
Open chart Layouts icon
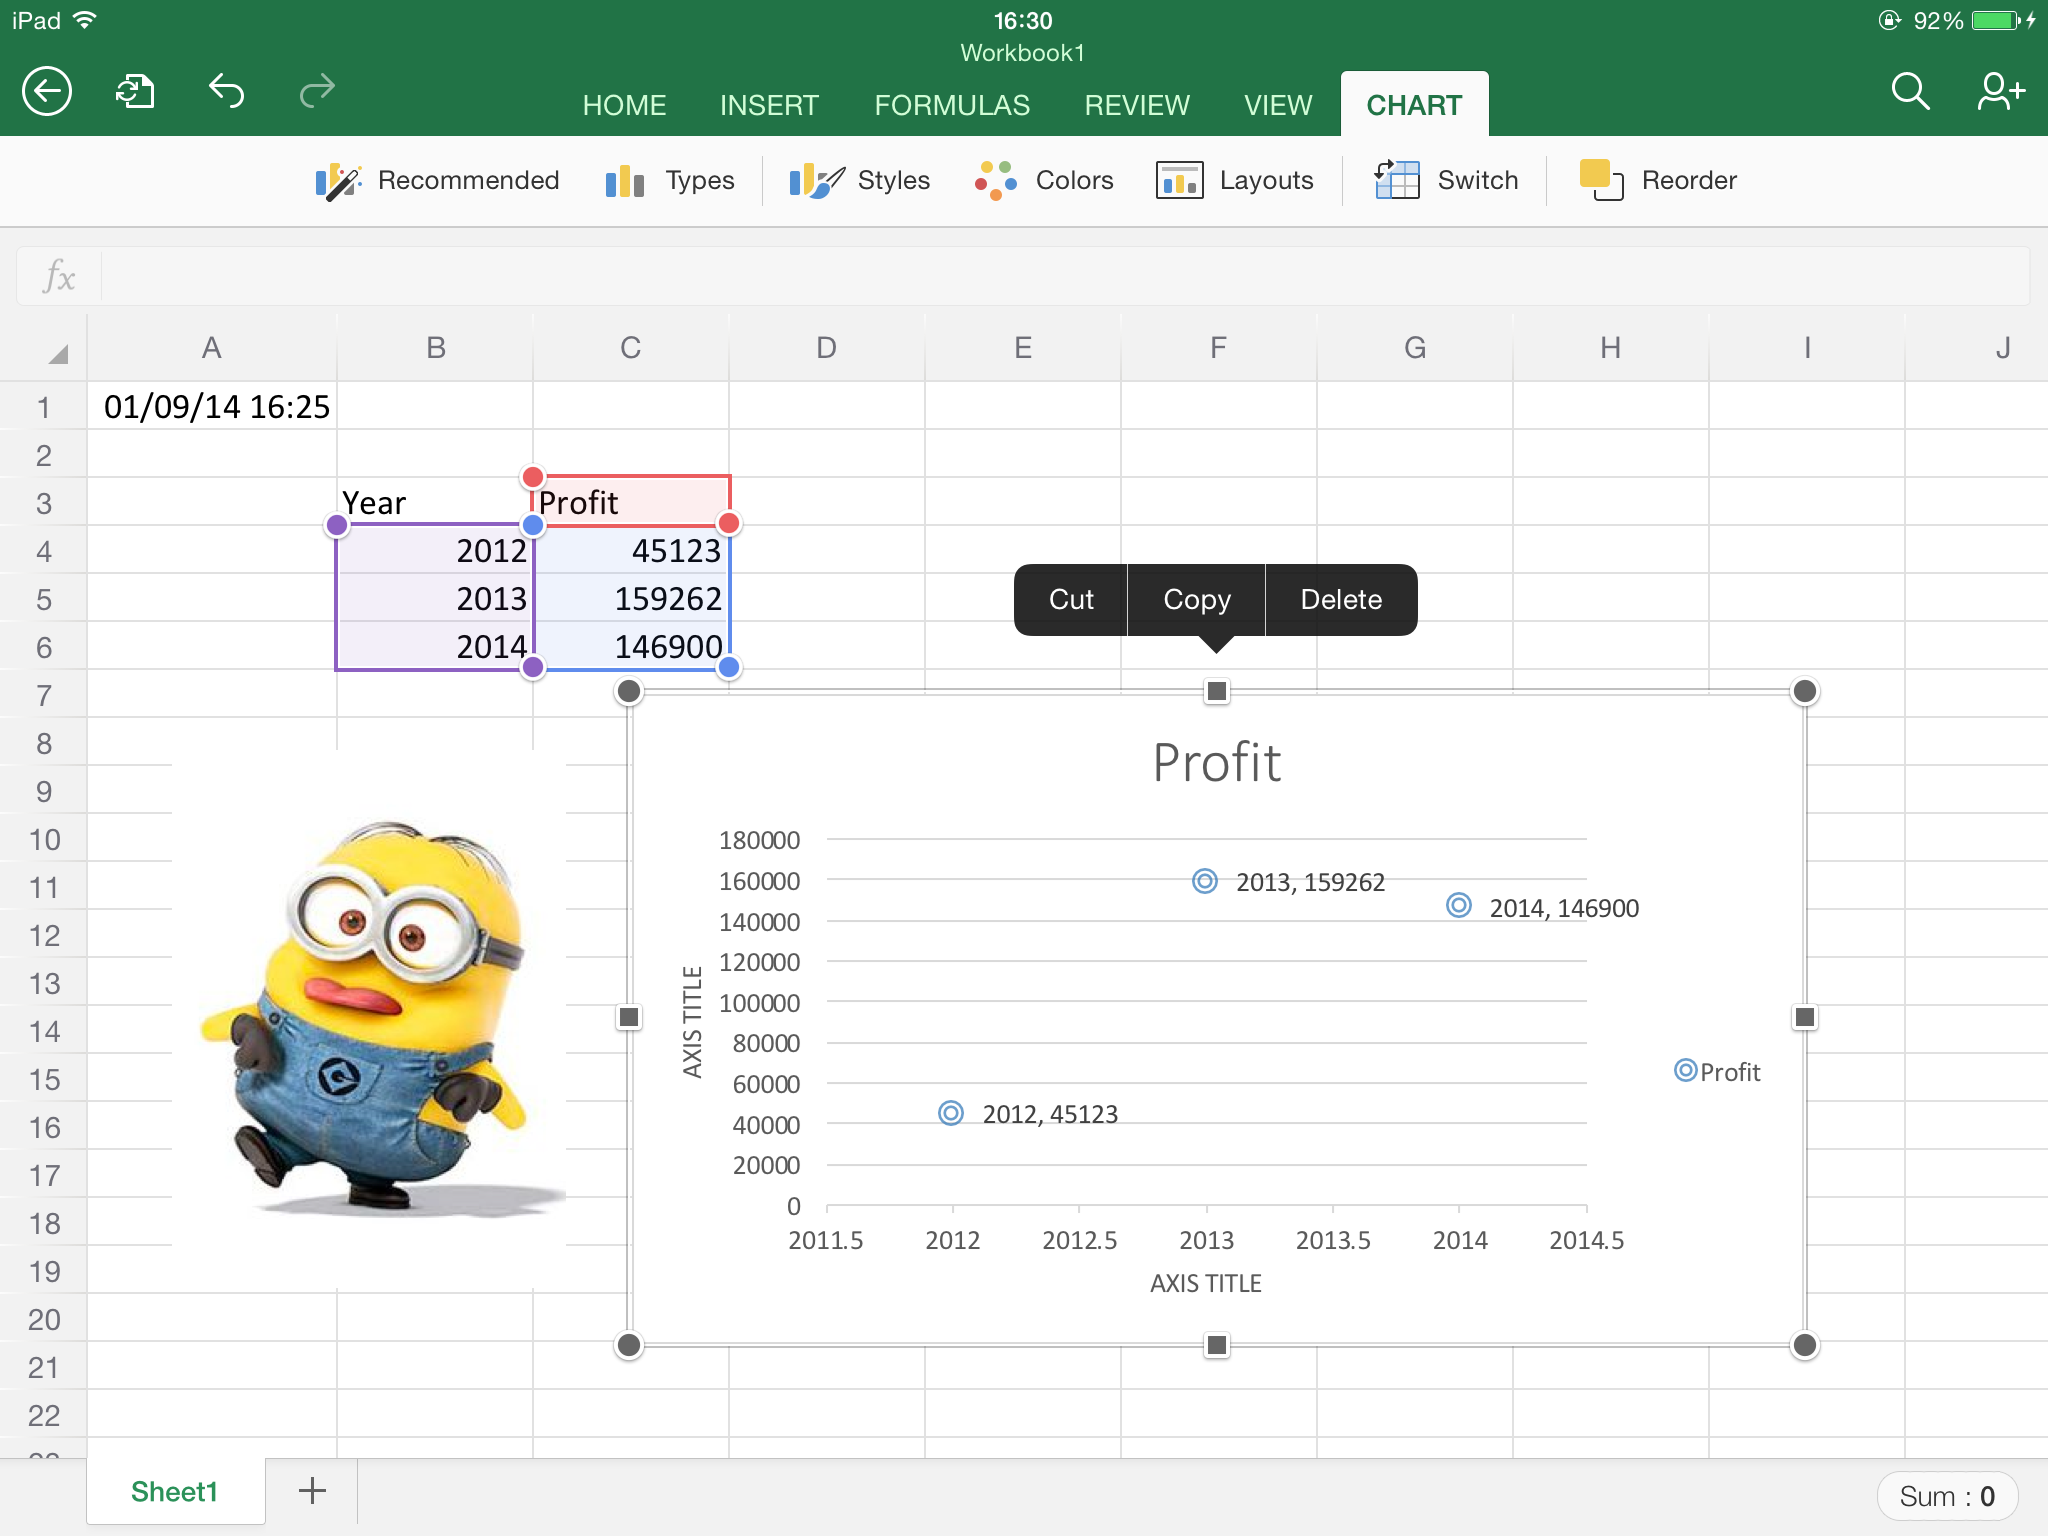coord(1180,181)
